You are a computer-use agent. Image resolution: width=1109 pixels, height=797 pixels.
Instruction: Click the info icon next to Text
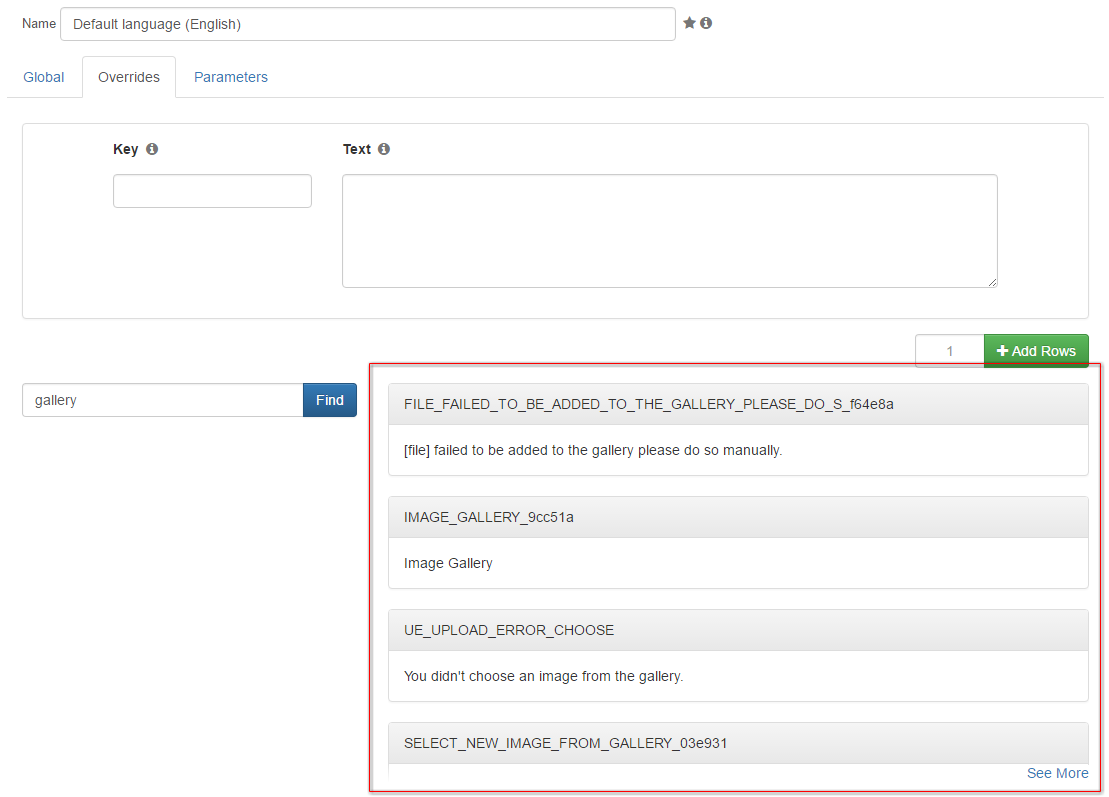(384, 149)
